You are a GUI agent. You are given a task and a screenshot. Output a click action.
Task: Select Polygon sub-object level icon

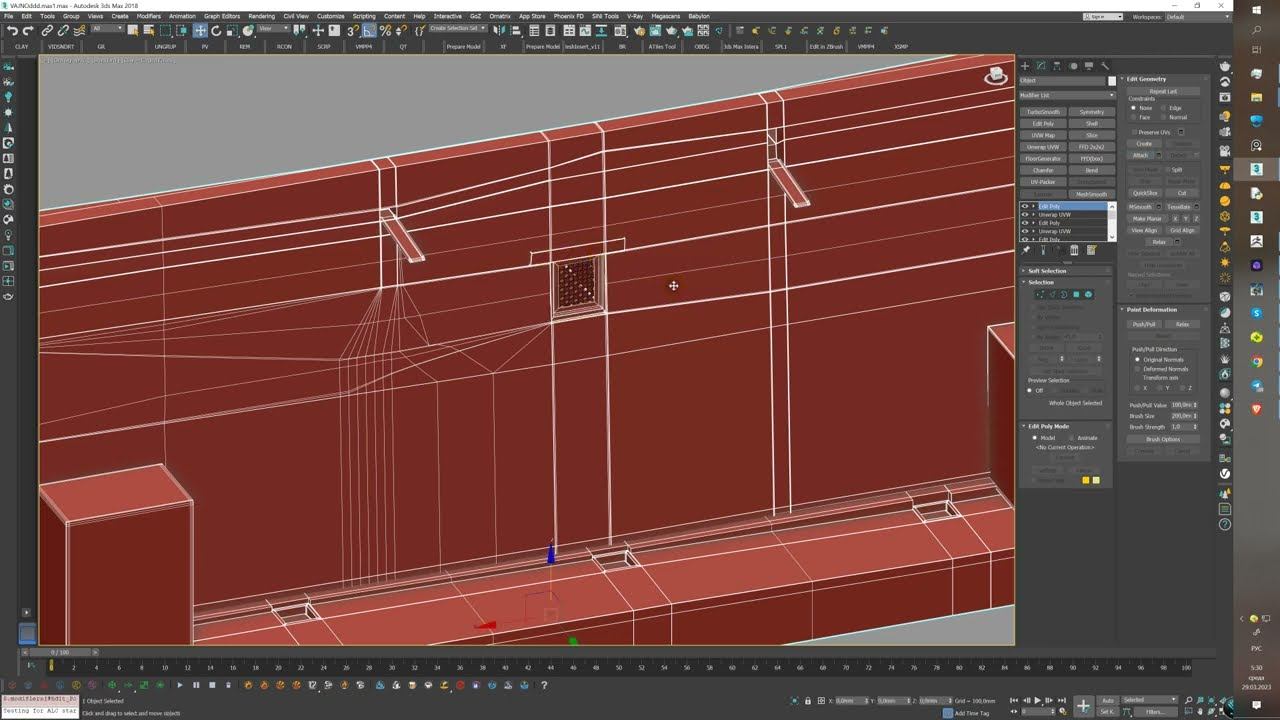point(1076,294)
